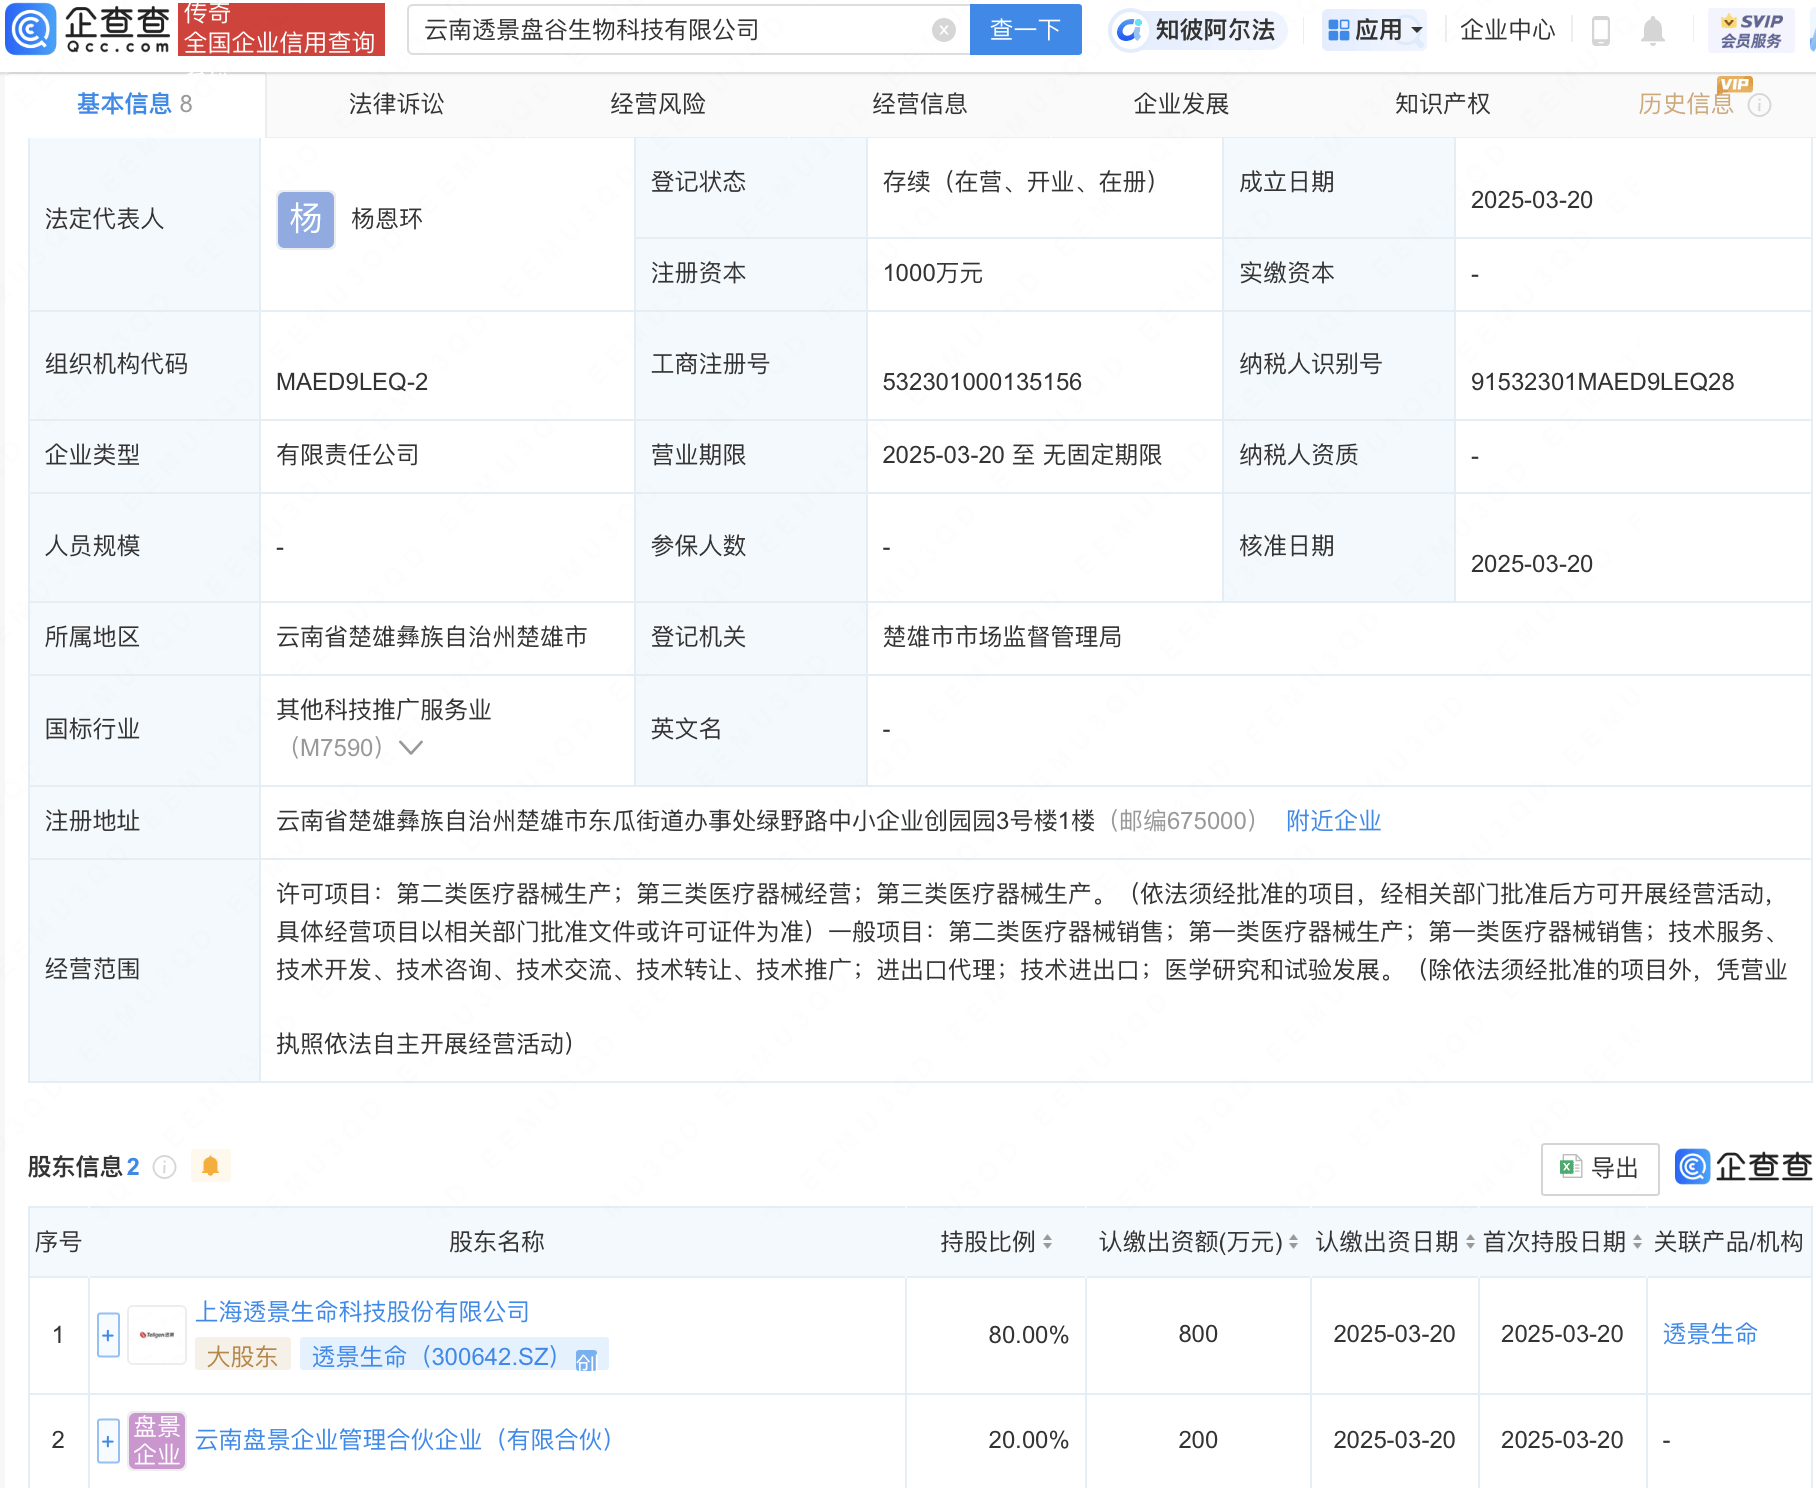Switch to 法律诉讼 tab

pos(396,104)
